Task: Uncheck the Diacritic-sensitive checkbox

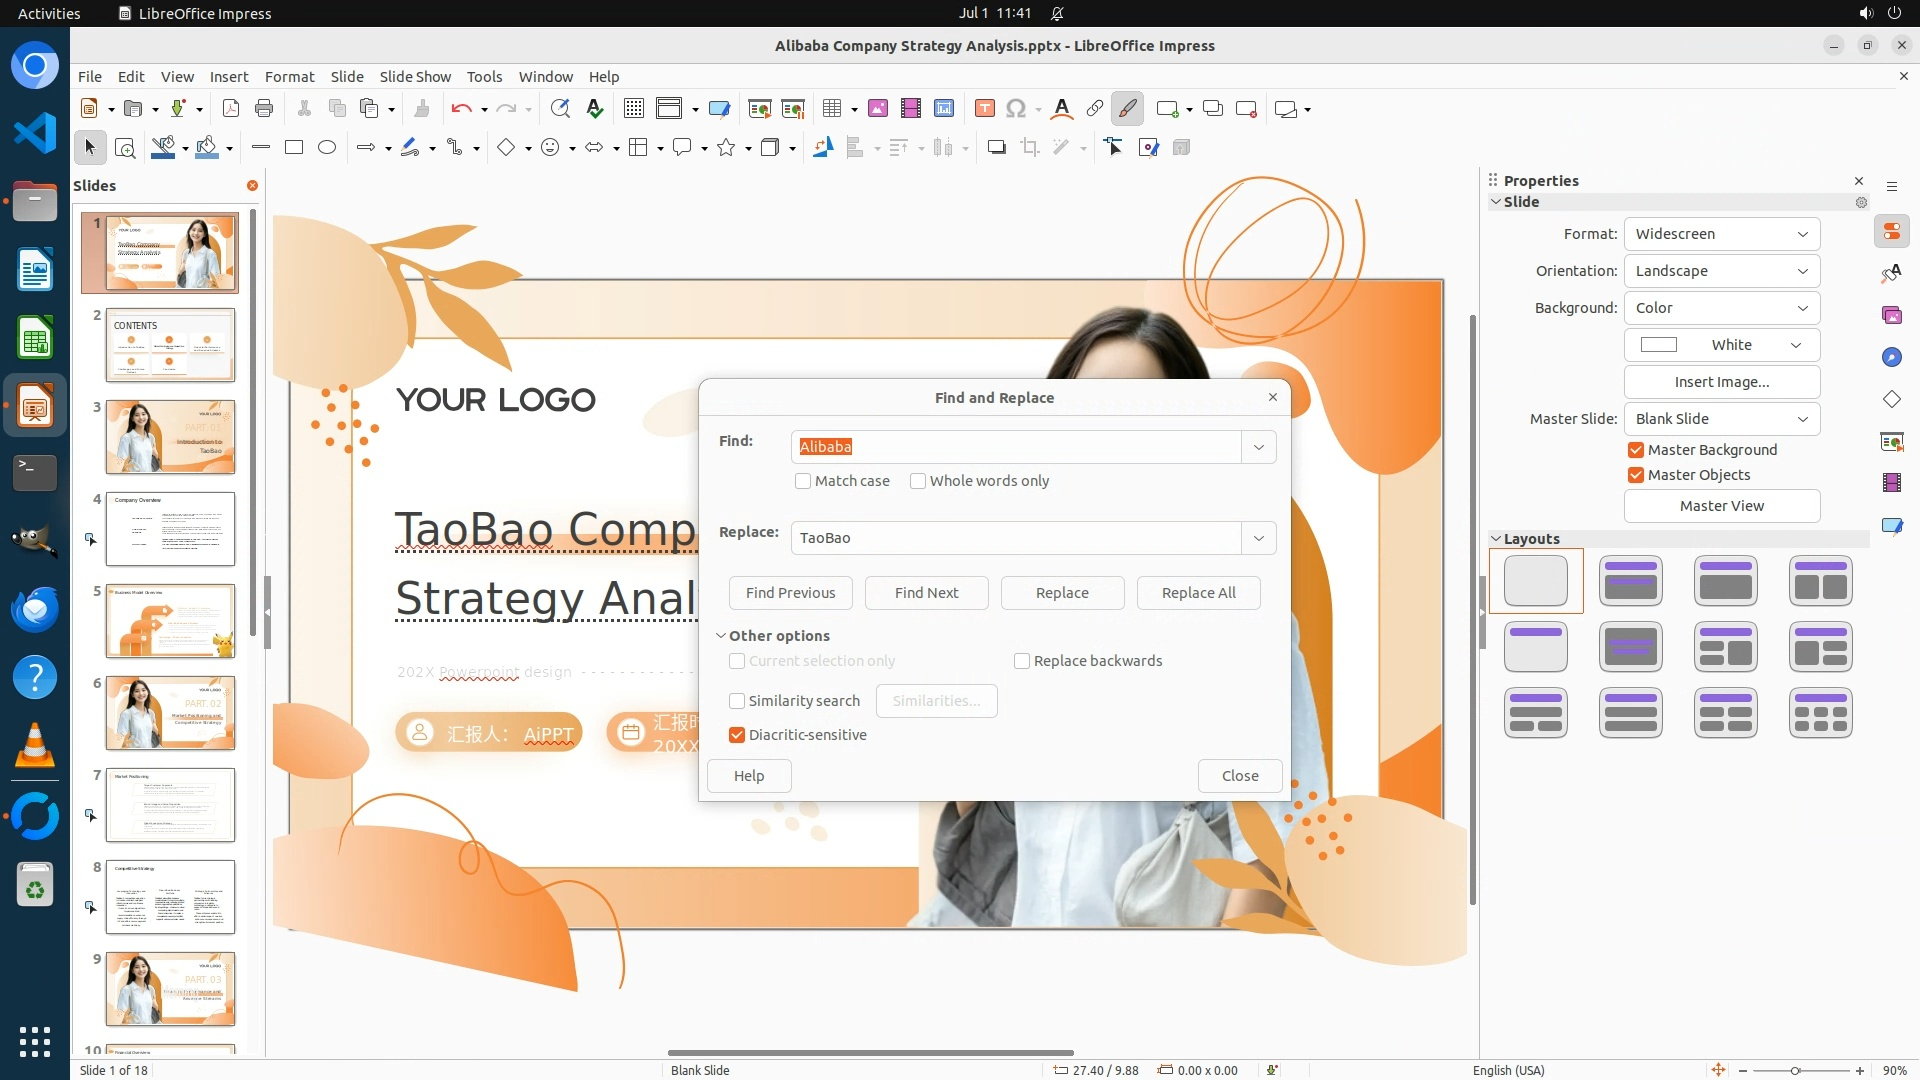Action: point(737,735)
